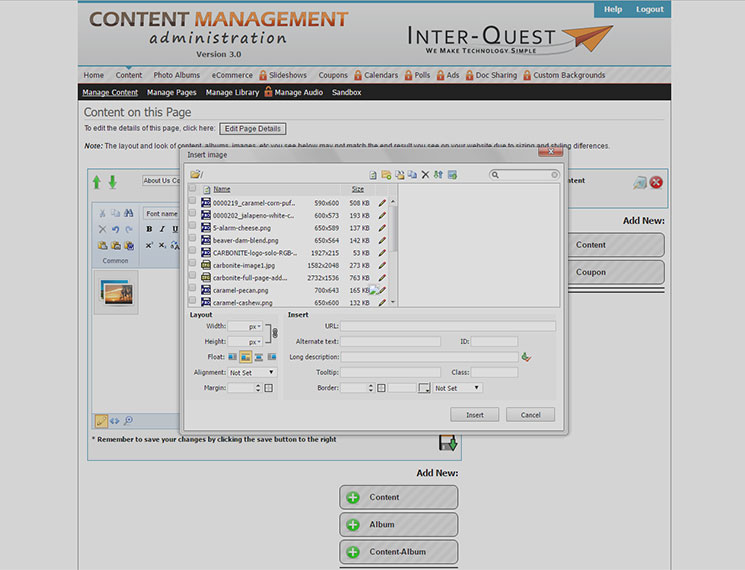Click the green move up arrow
745x570 pixels.
pyautogui.click(x=97, y=182)
